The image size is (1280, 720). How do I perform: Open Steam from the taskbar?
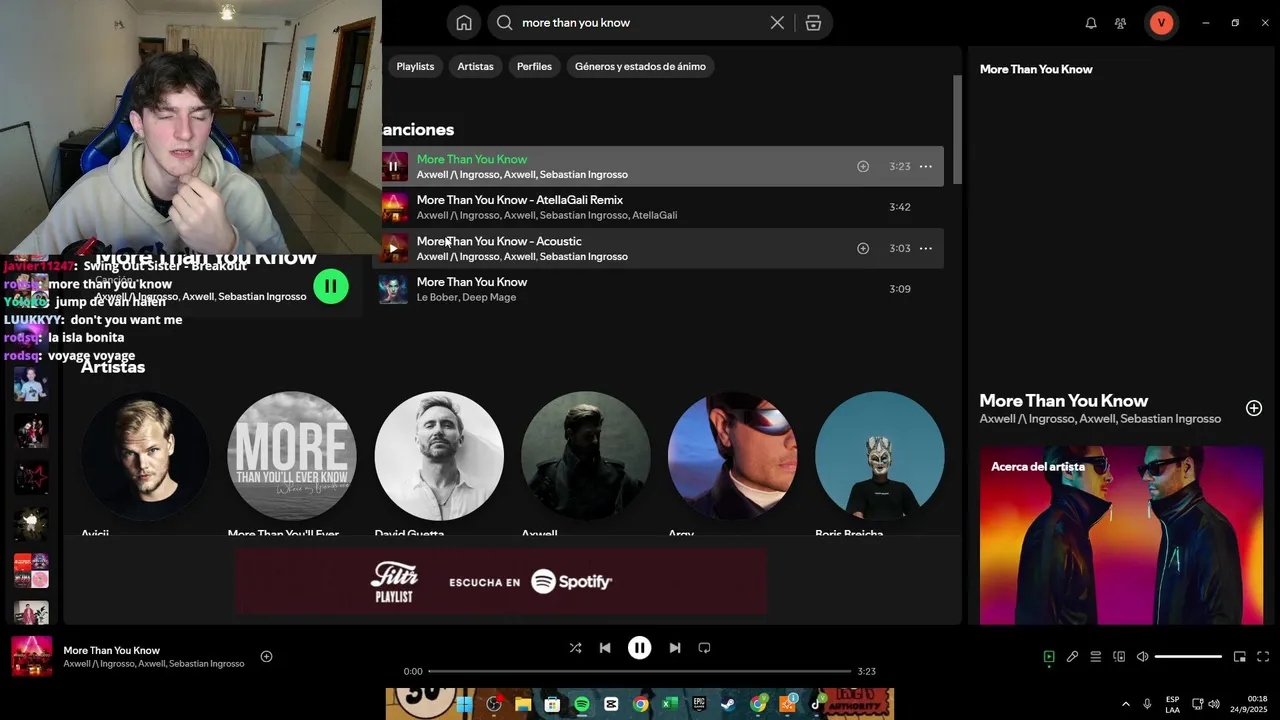click(x=728, y=704)
